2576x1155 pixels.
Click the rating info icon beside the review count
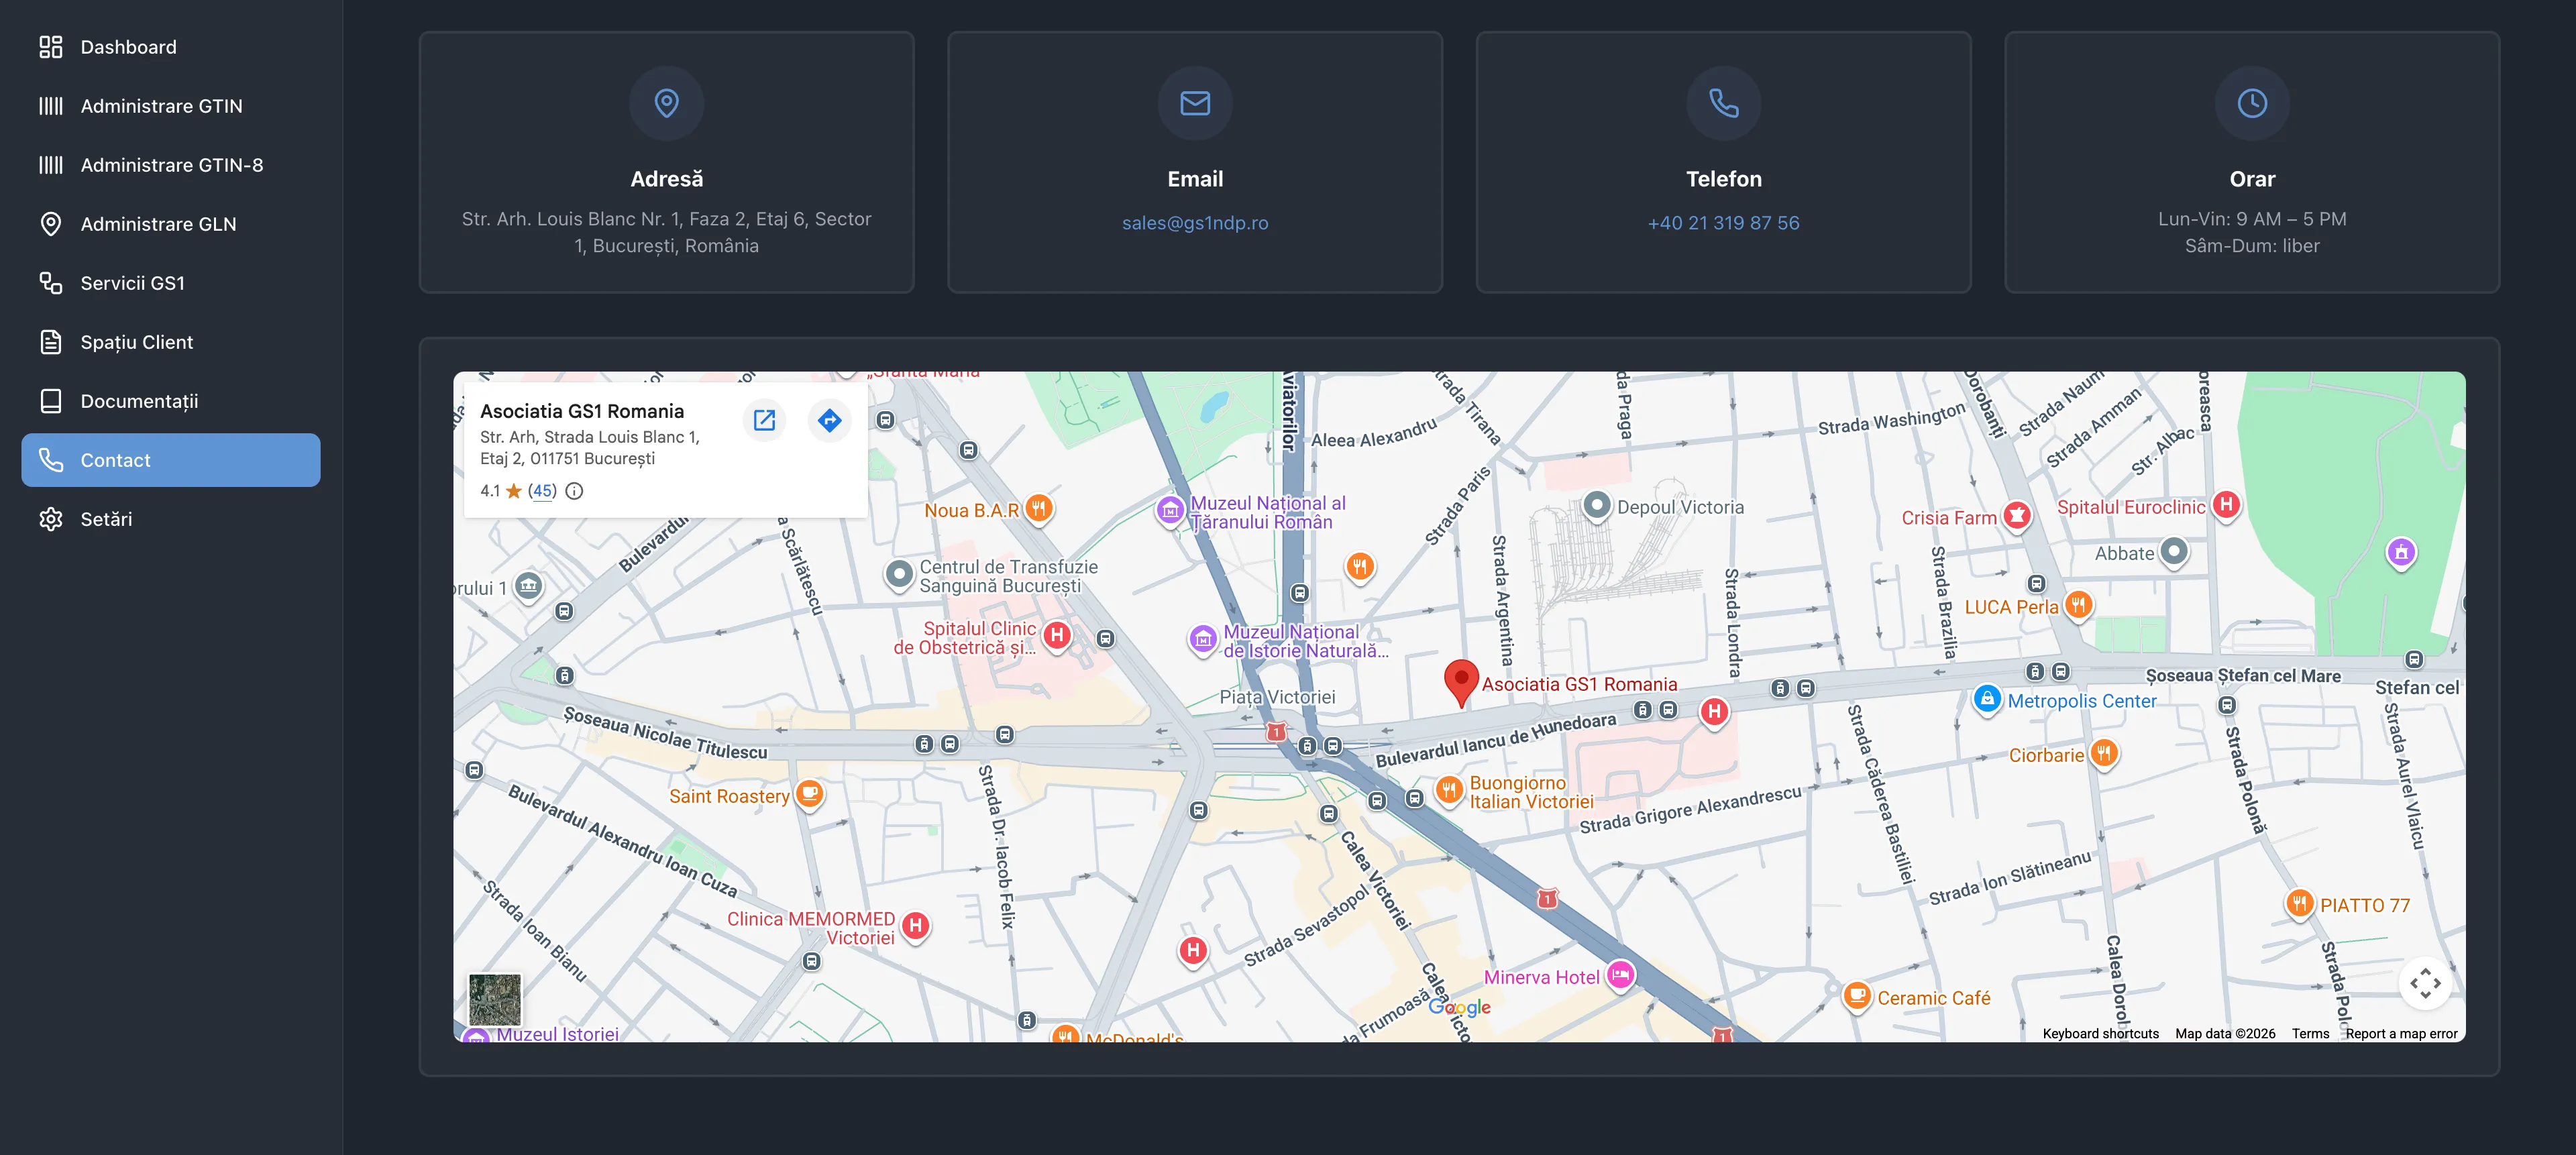point(574,491)
